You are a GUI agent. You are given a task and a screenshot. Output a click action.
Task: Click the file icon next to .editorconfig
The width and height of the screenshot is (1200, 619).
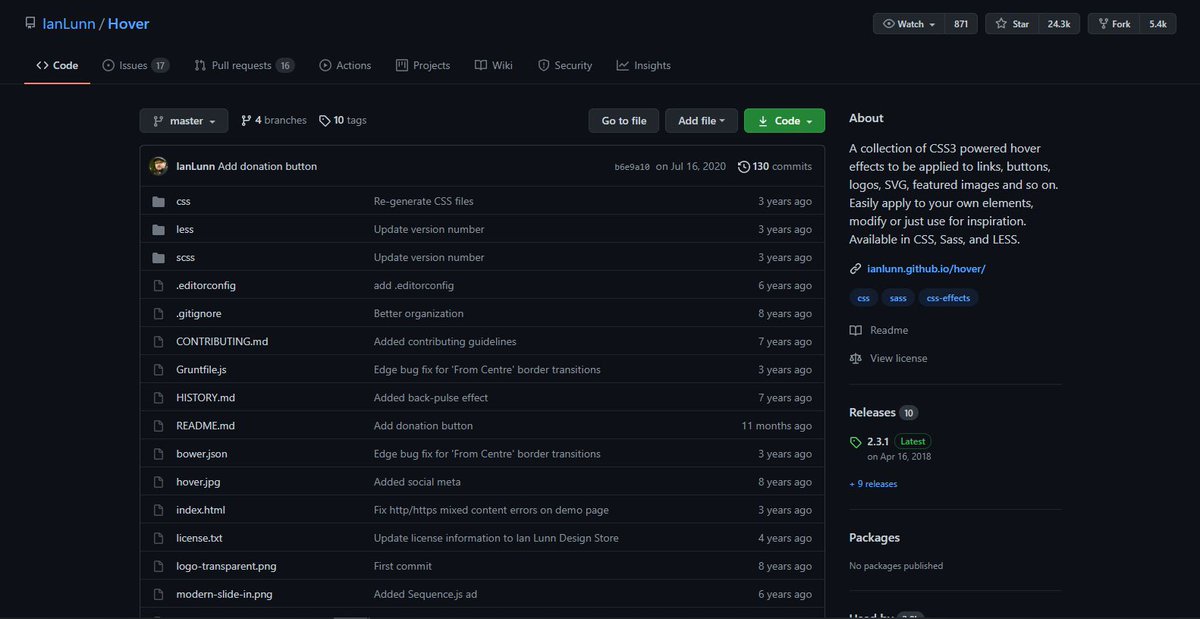158,285
